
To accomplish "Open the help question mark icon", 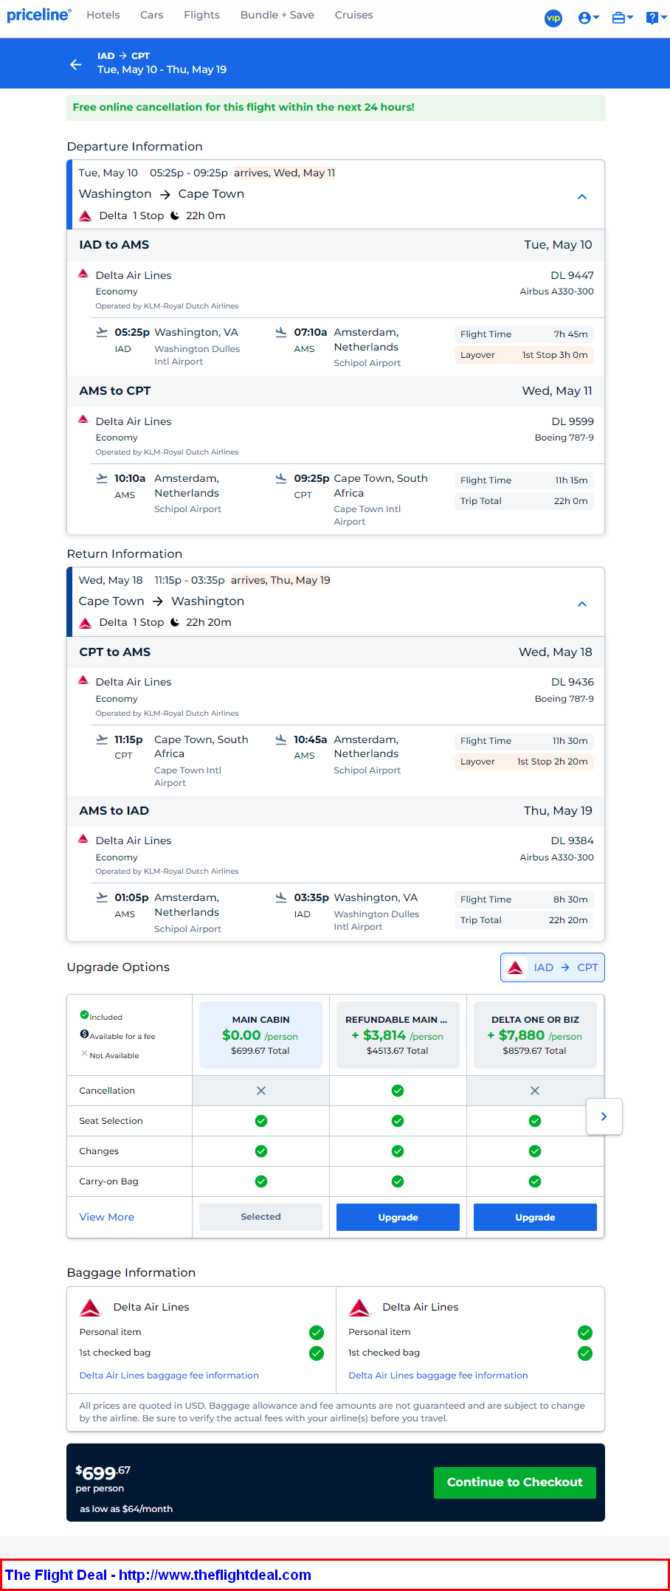I will pos(654,18).
